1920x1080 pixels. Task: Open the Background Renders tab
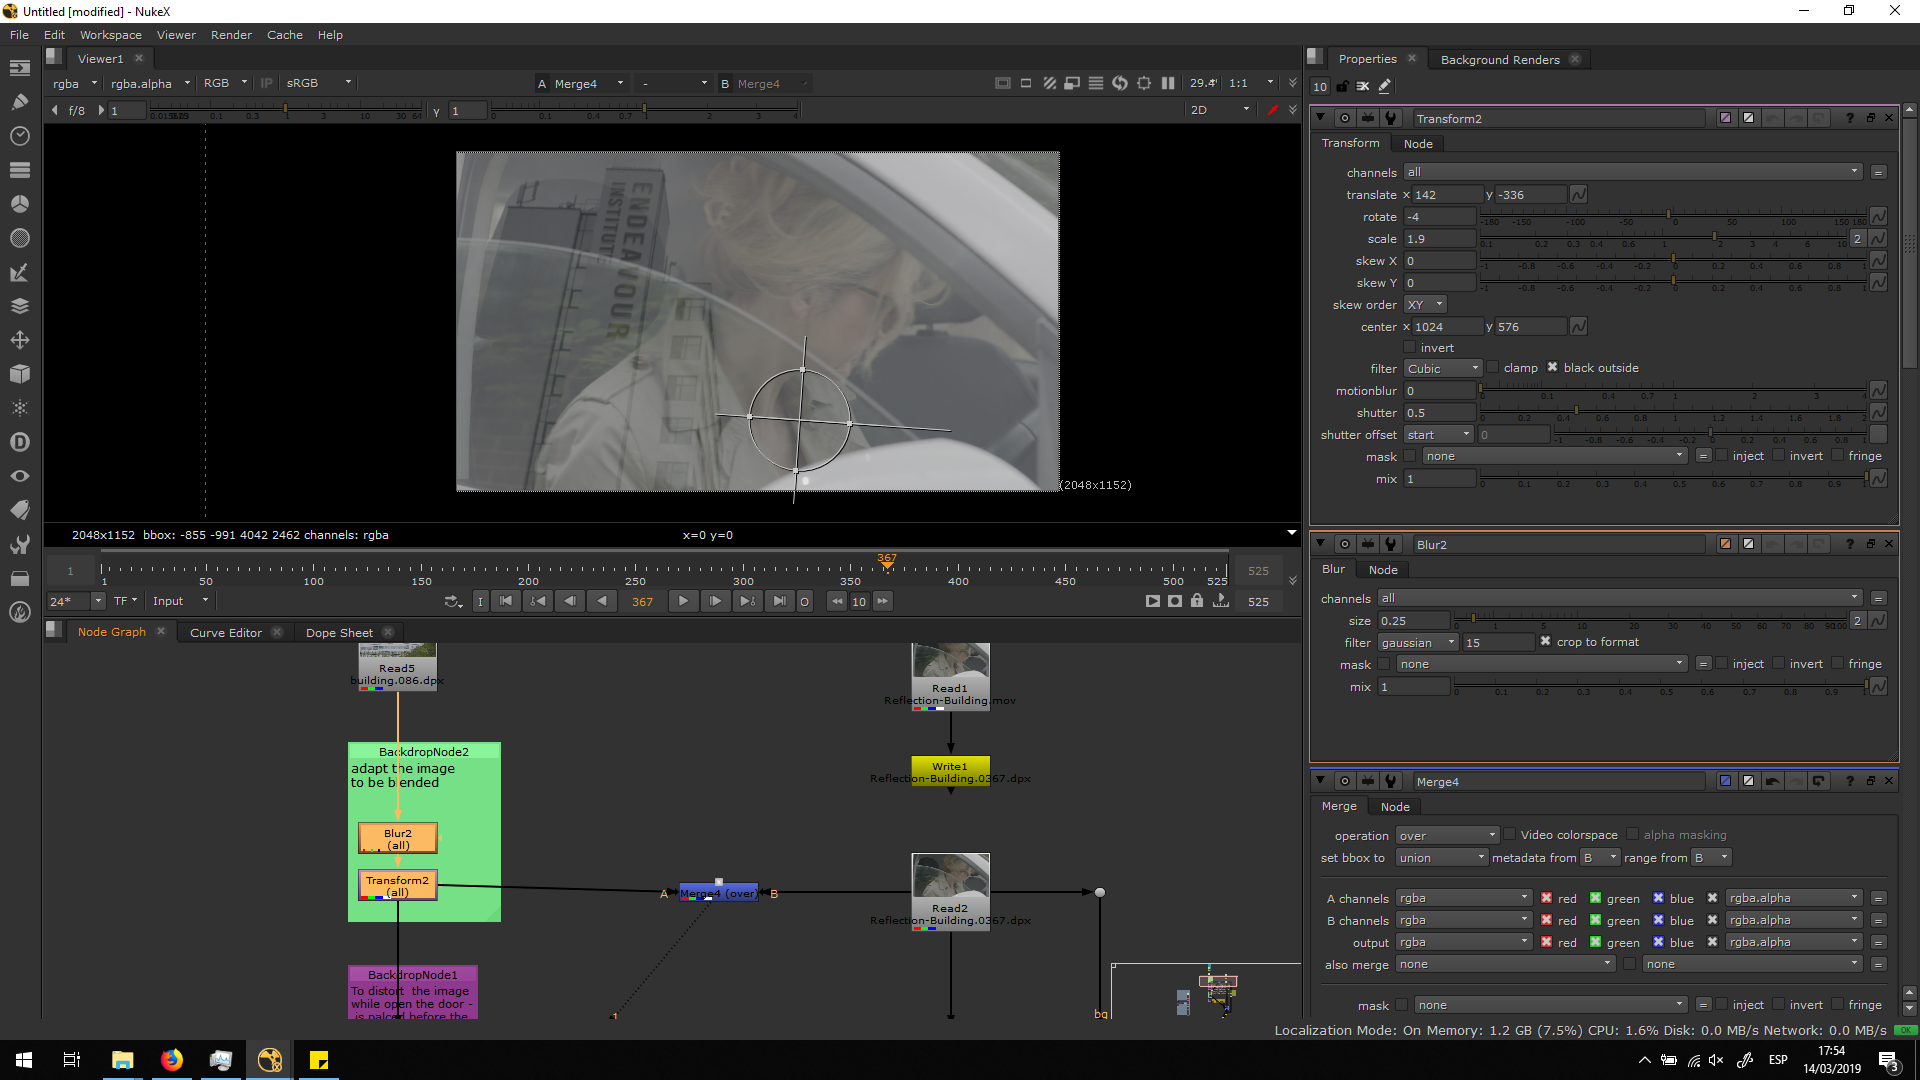click(x=1499, y=60)
